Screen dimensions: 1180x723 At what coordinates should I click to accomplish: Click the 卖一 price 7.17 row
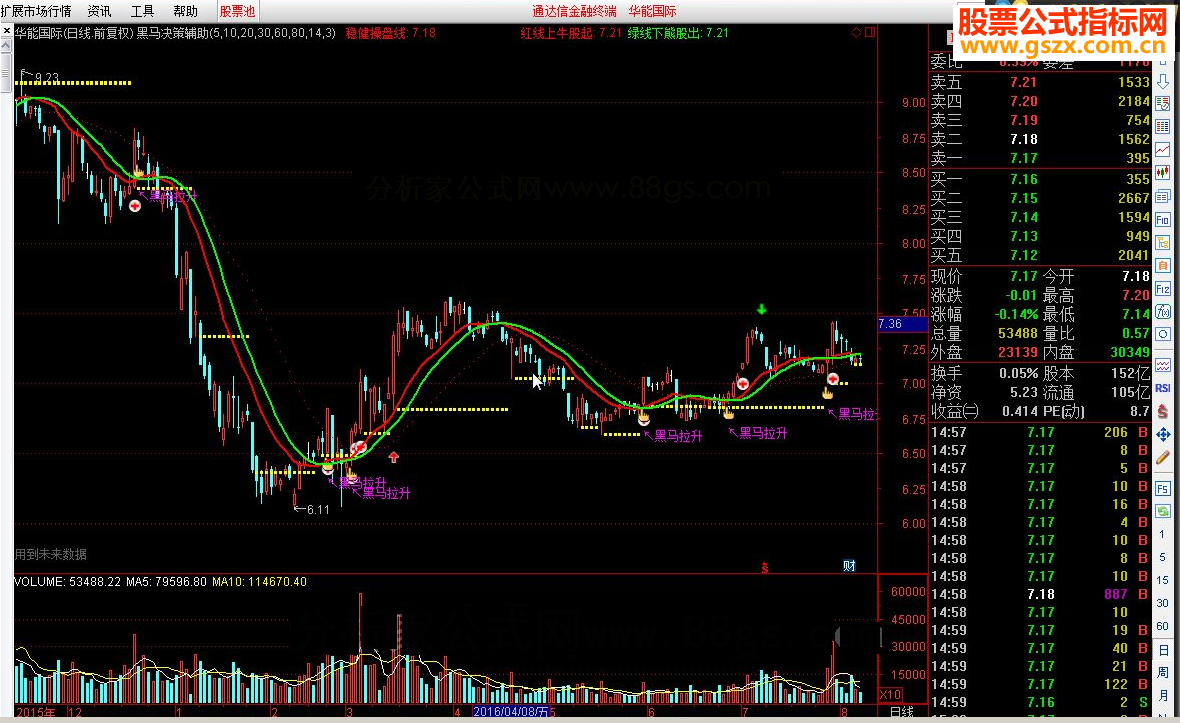(1040, 158)
